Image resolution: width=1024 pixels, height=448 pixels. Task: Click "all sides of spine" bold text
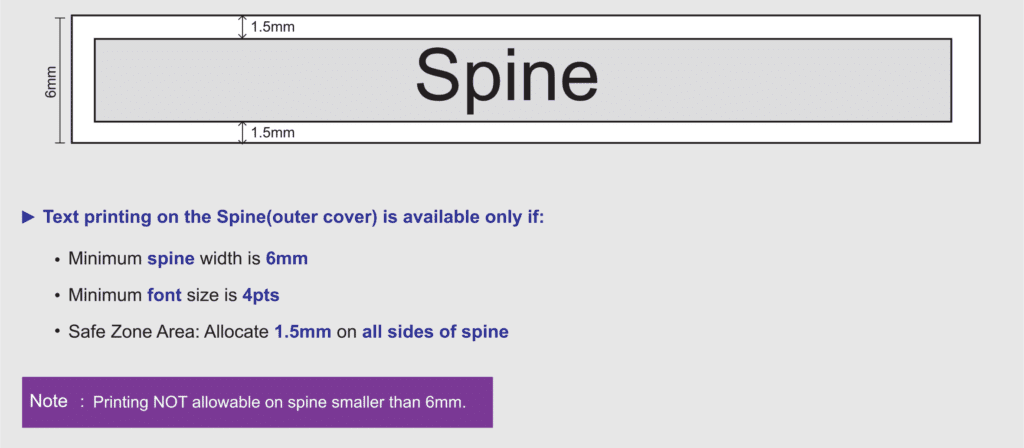(x=435, y=332)
